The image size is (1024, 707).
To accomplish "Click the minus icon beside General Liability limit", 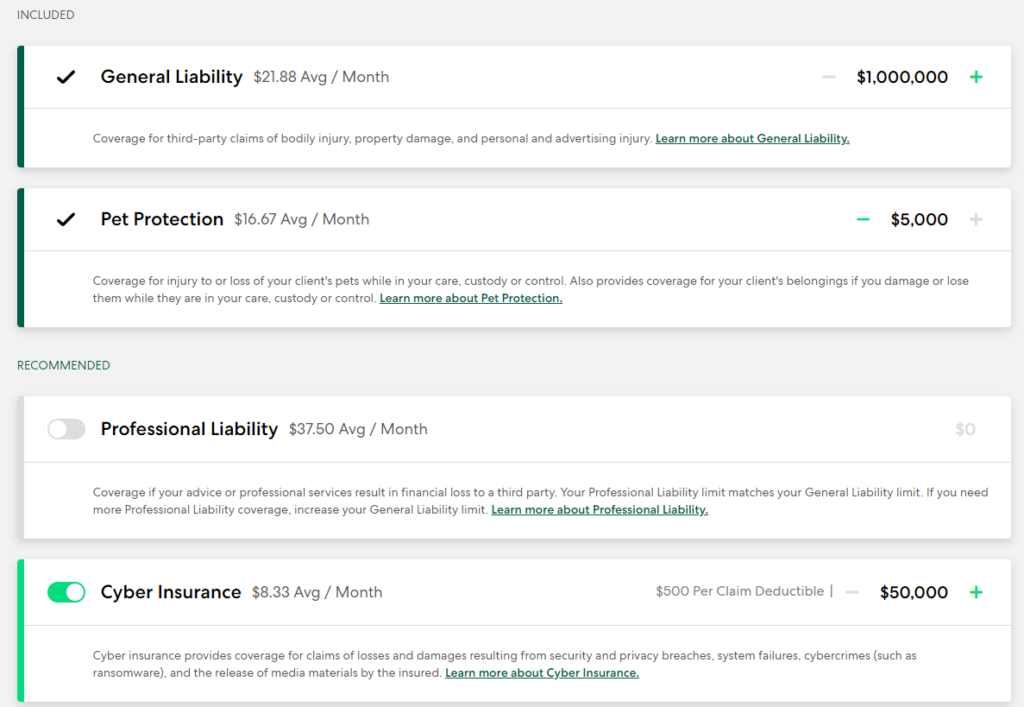I will coord(828,77).
